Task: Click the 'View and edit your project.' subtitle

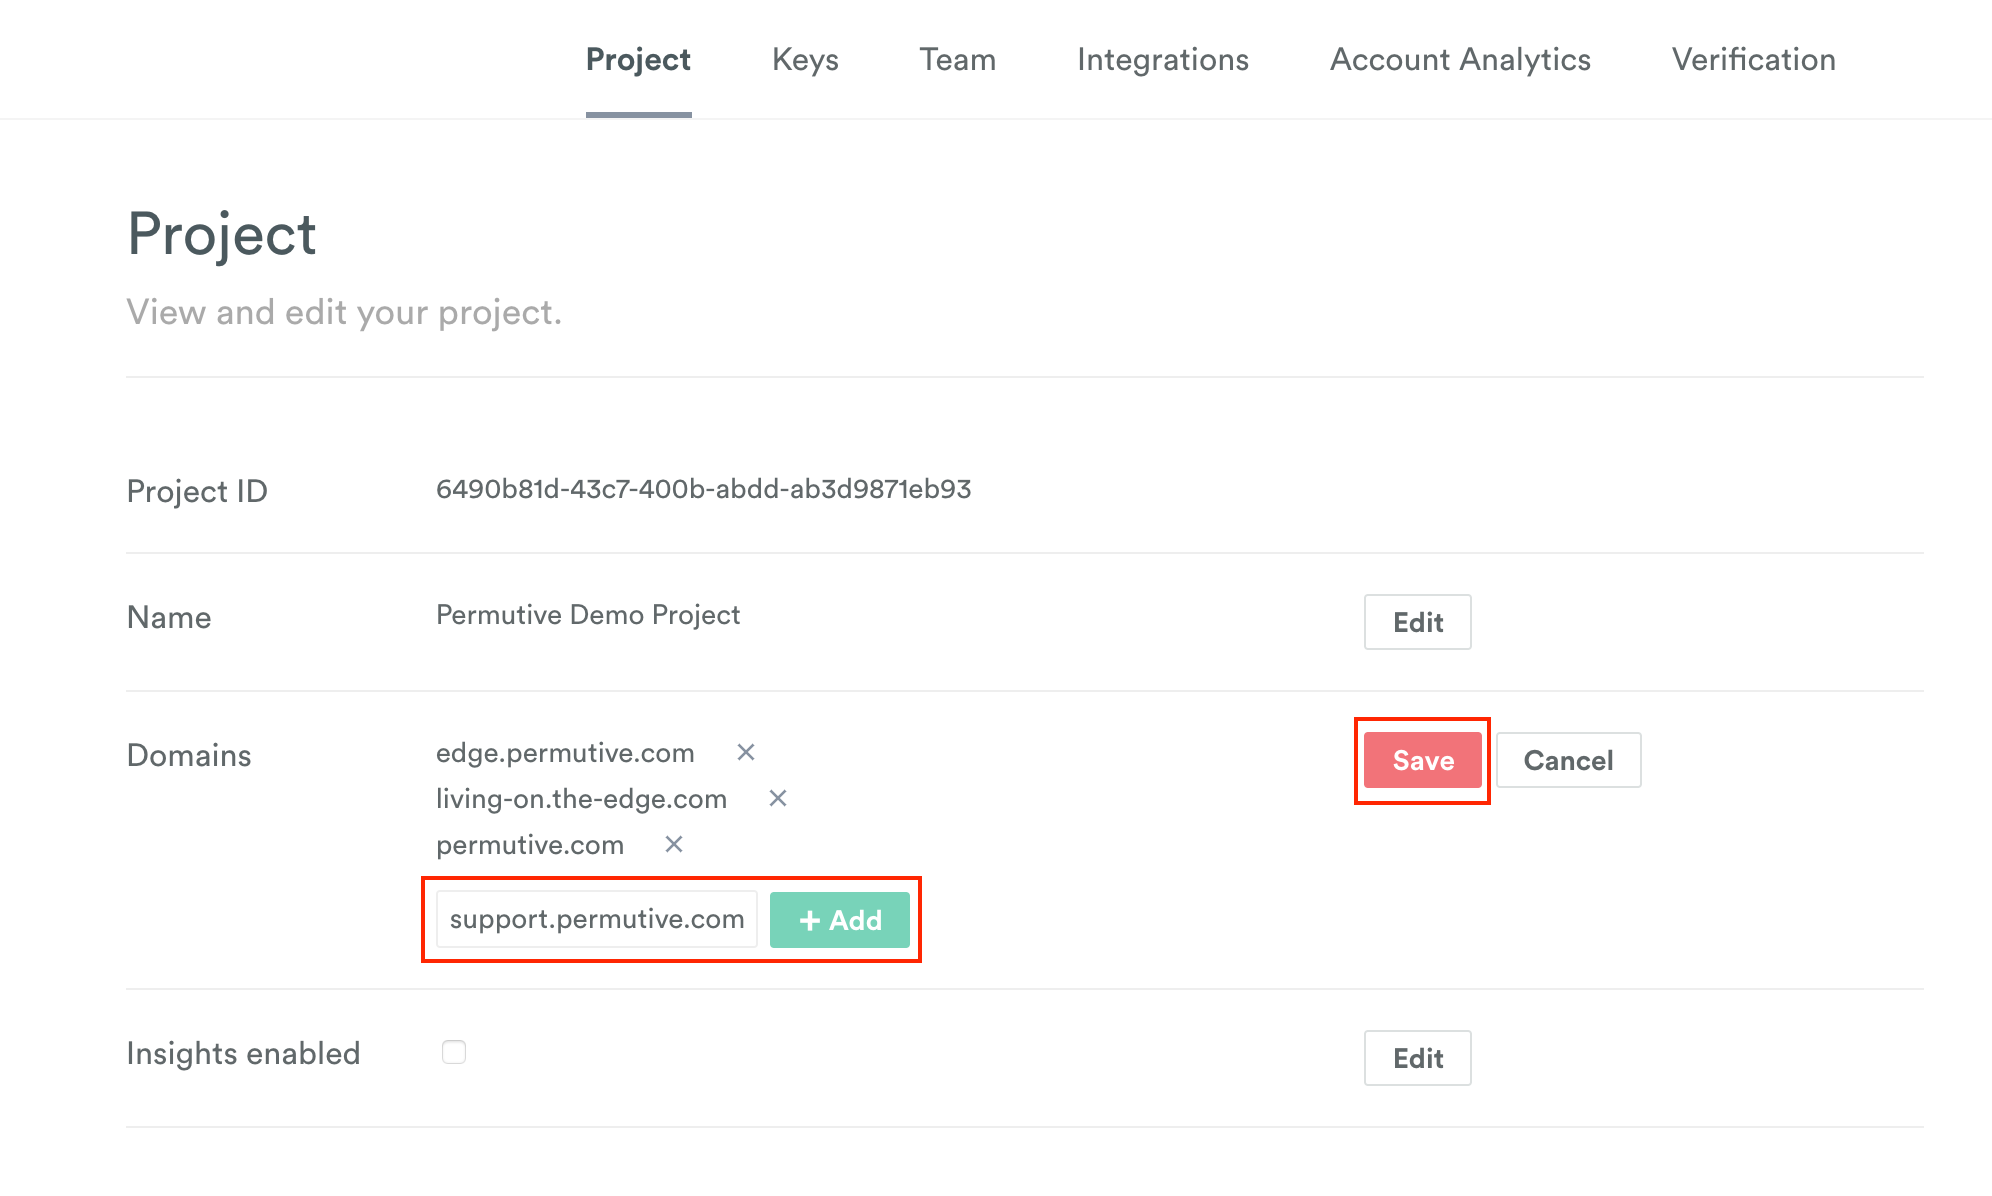Action: (x=344, y=312)
